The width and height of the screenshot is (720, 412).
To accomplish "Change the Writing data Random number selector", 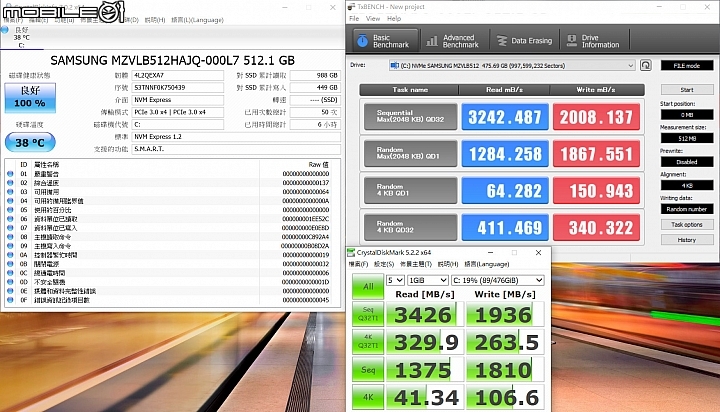I will click(x=687, y=209).
